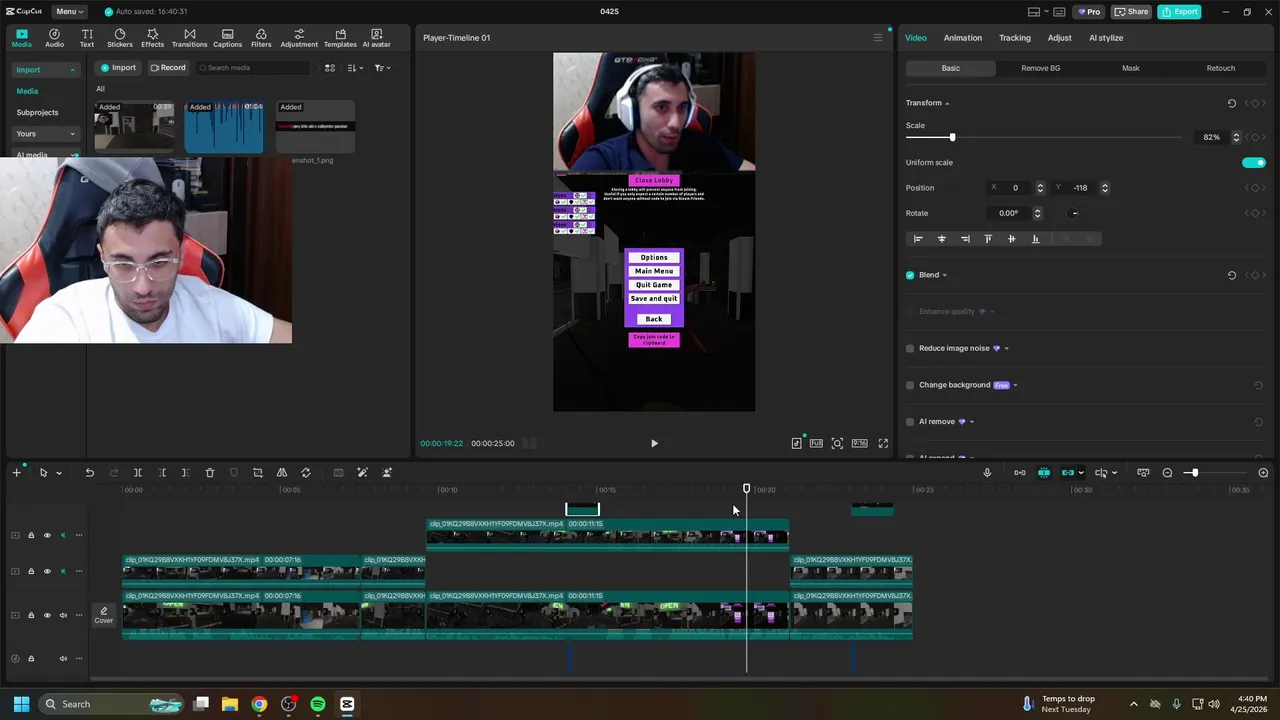
Task: Mute the main track with Cover
Action: pos(63,615)
